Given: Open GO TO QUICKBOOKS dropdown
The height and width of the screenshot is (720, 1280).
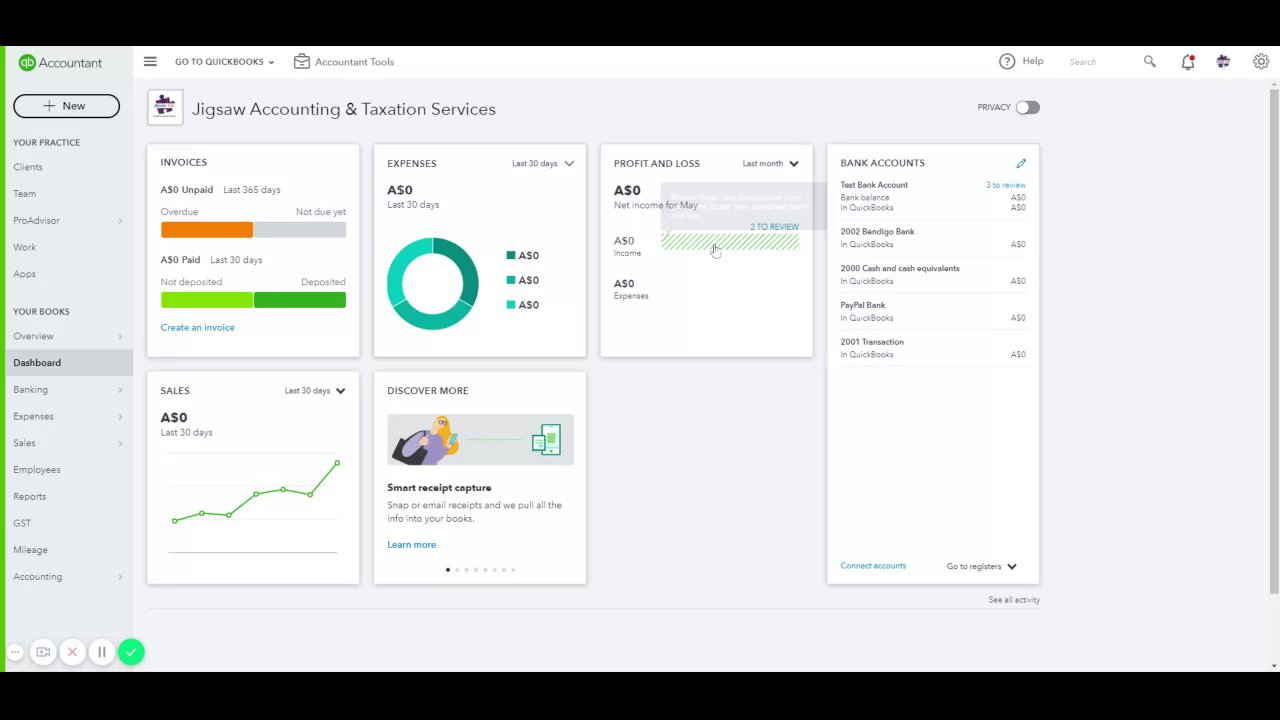Looking at the screenshot, I should pos(224,62).
